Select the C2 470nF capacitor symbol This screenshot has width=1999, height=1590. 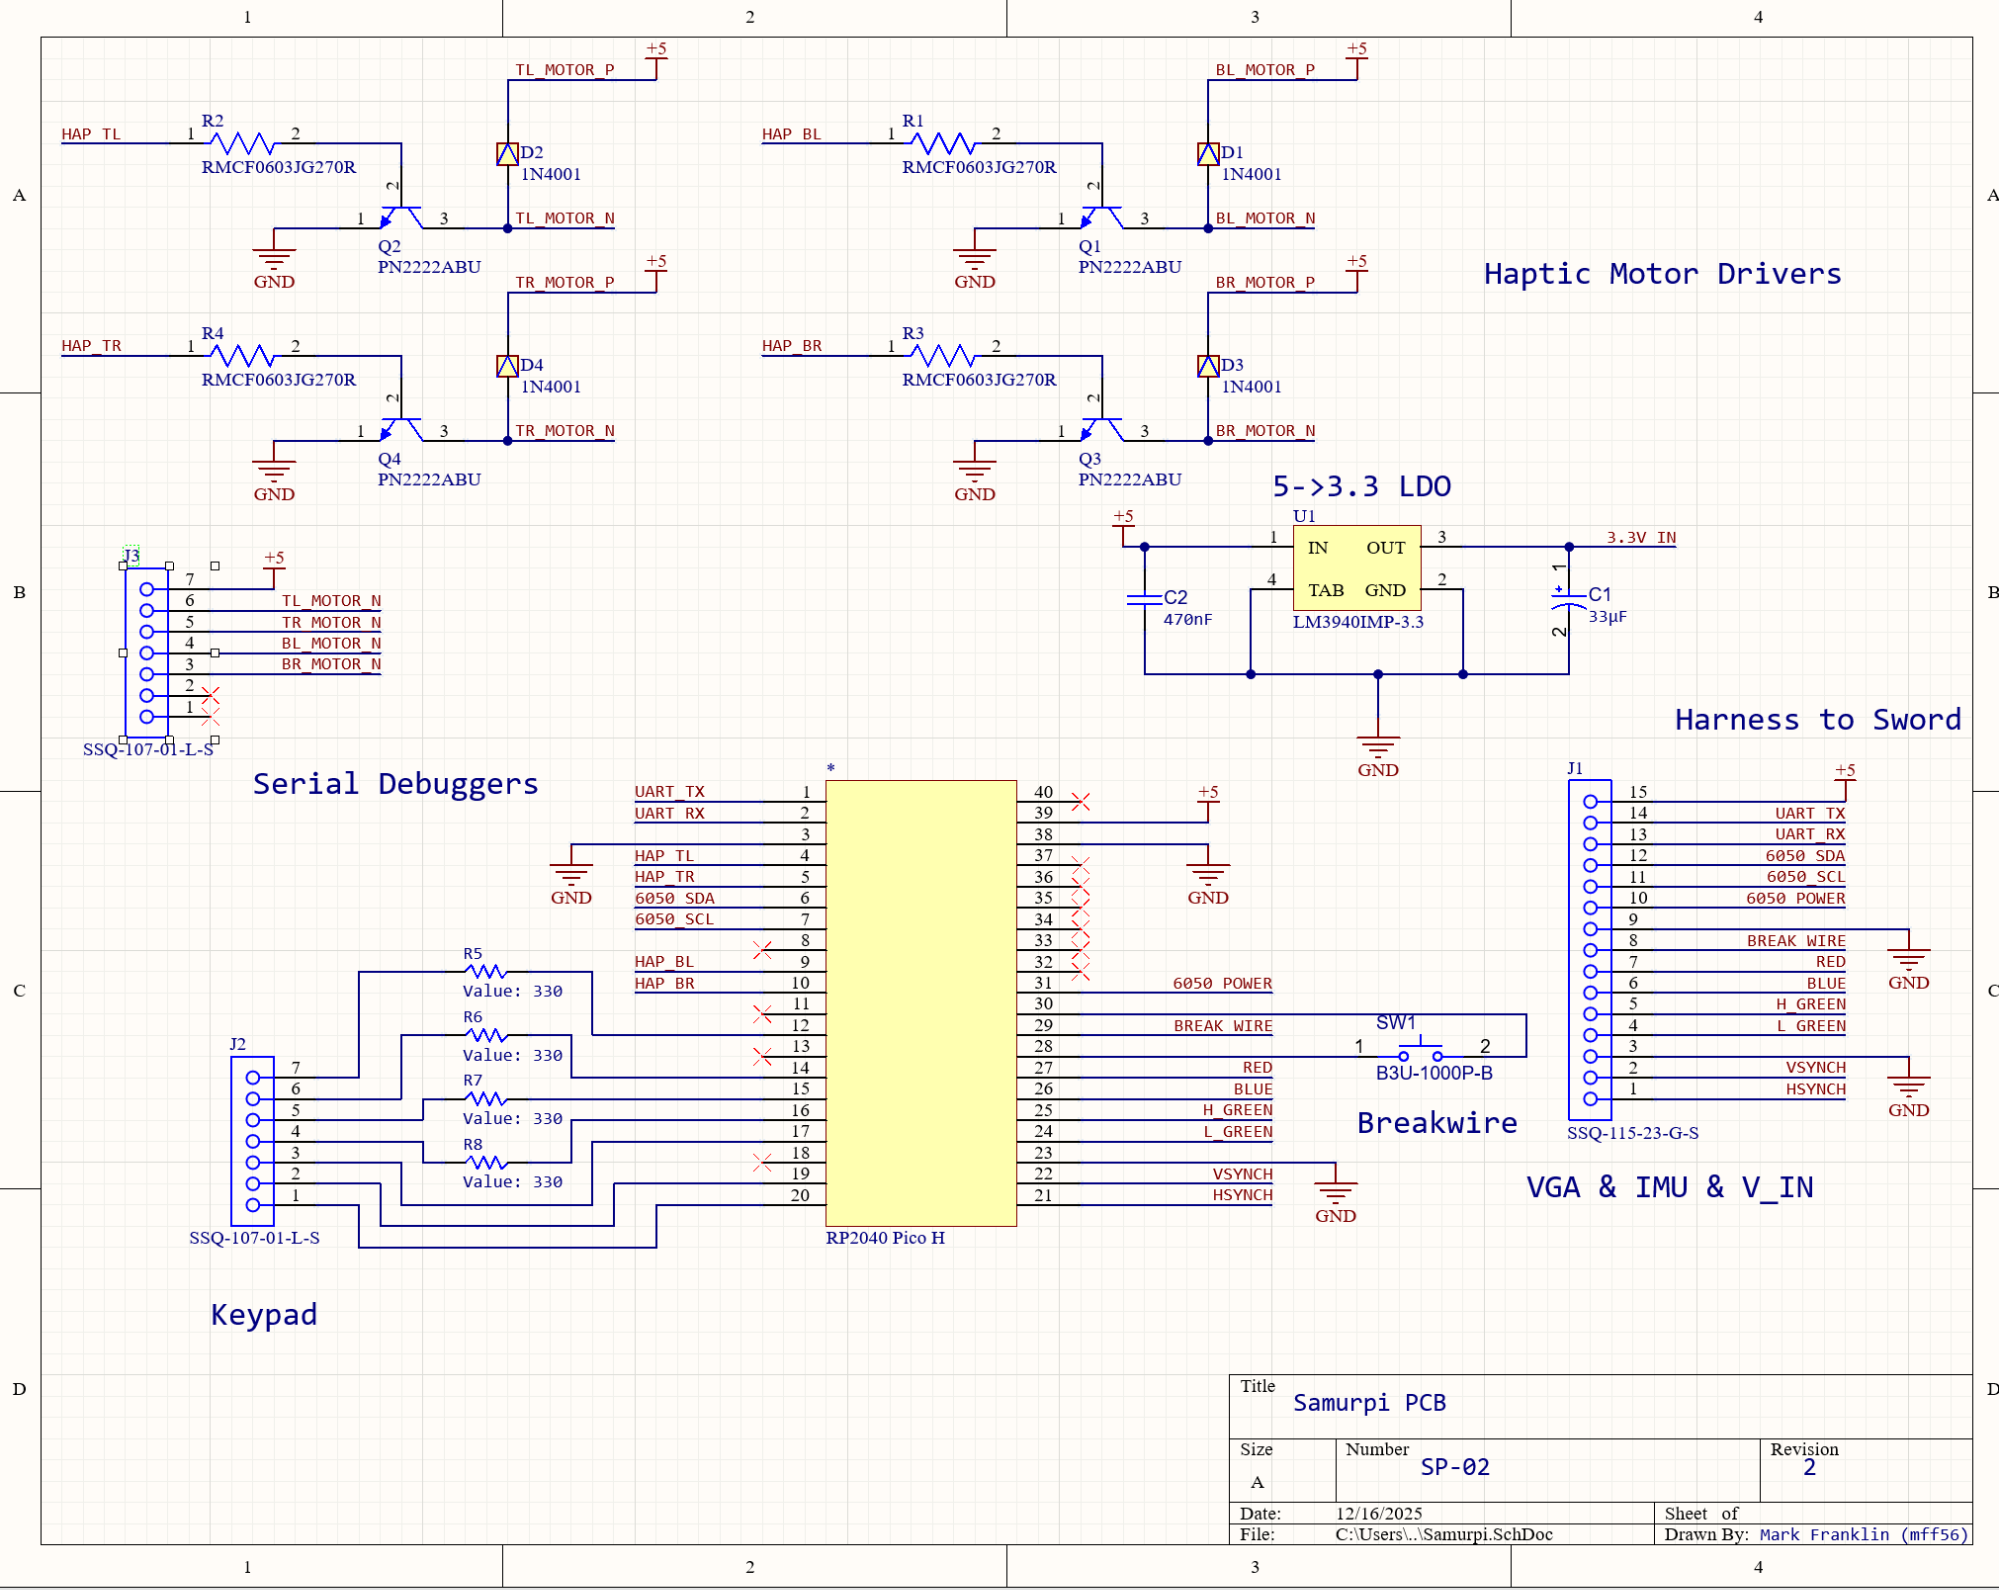(1144, 599)
